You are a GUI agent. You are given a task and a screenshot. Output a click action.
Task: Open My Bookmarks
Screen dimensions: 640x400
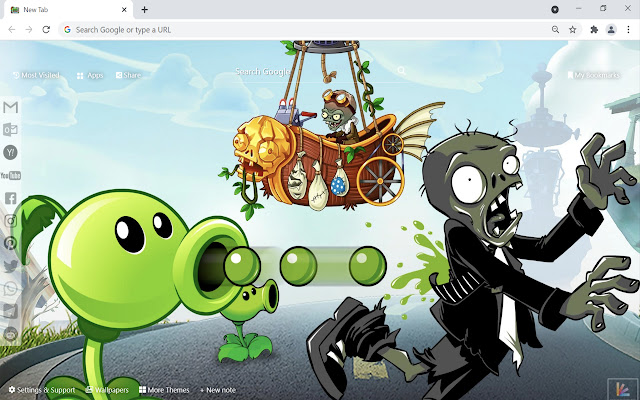(x=593, y=75)
